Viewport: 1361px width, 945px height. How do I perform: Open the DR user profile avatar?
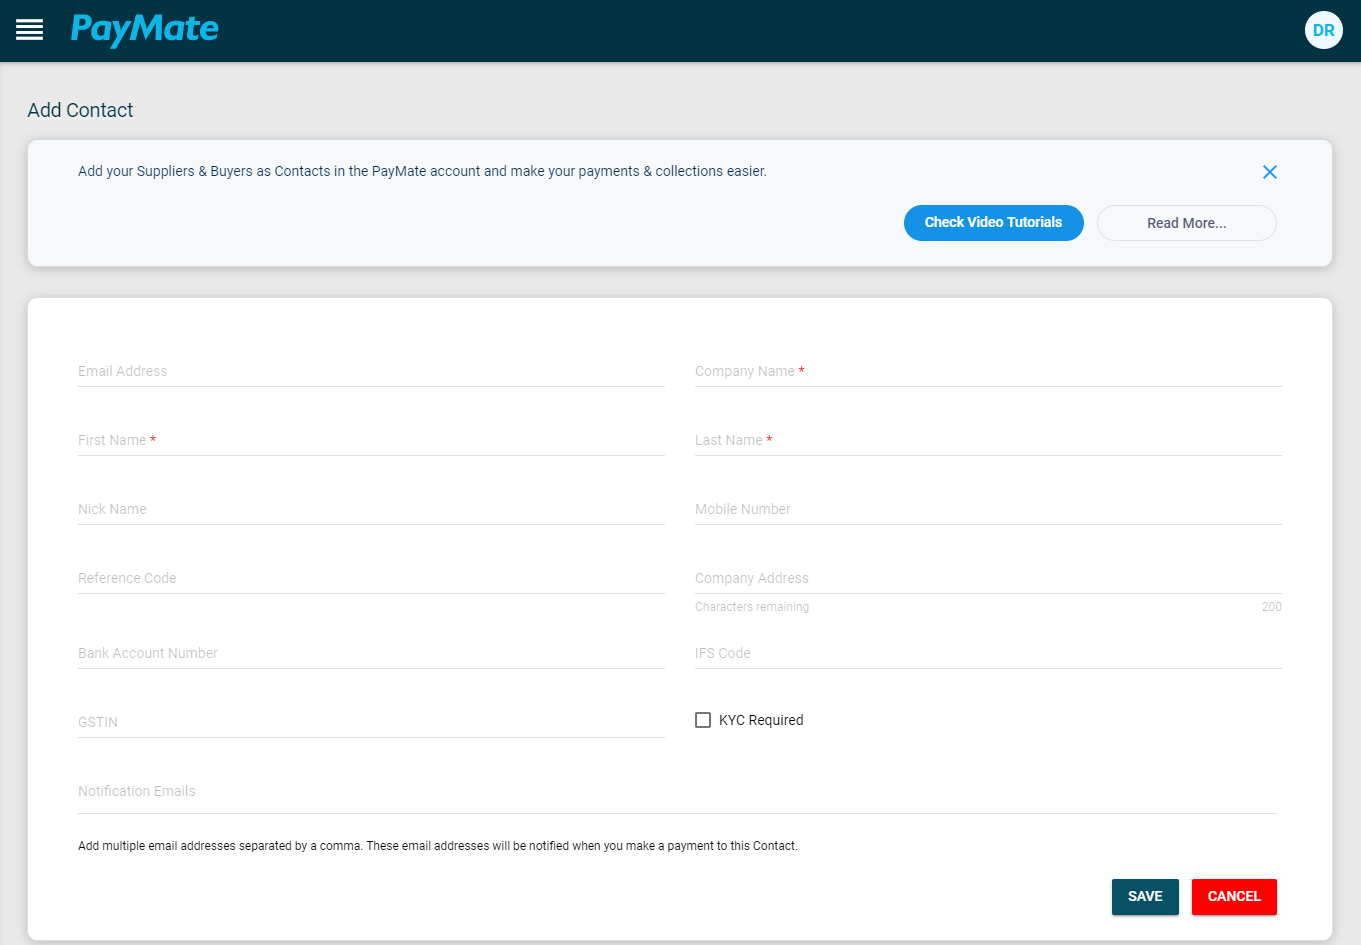pos(1323,30)
